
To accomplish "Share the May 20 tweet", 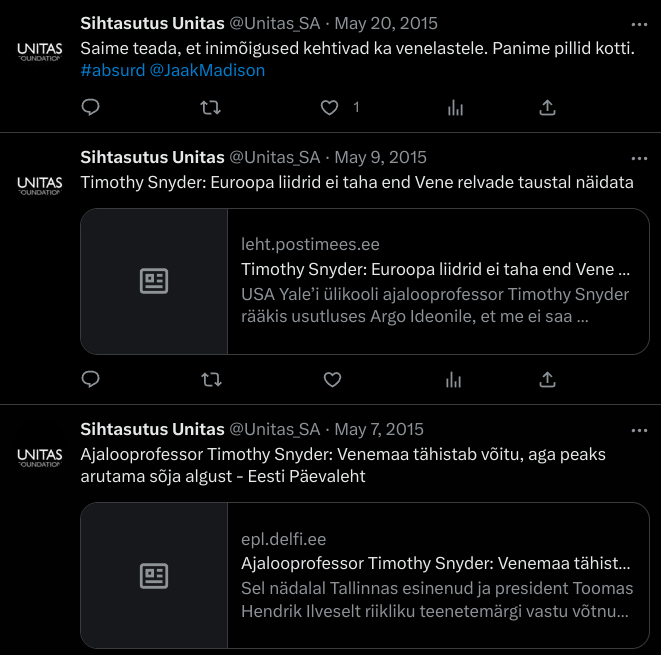I will (x=547, y=107).
